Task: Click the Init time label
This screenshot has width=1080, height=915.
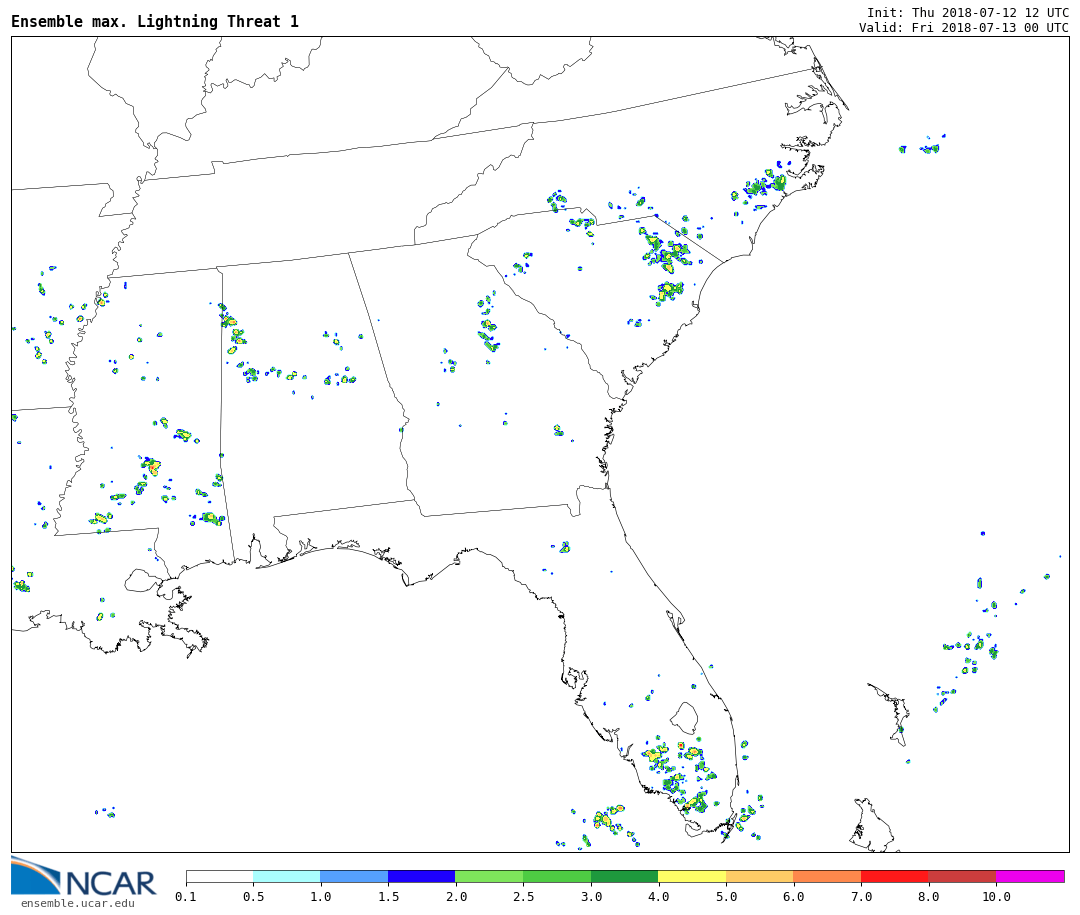Action: click(967, 12)
